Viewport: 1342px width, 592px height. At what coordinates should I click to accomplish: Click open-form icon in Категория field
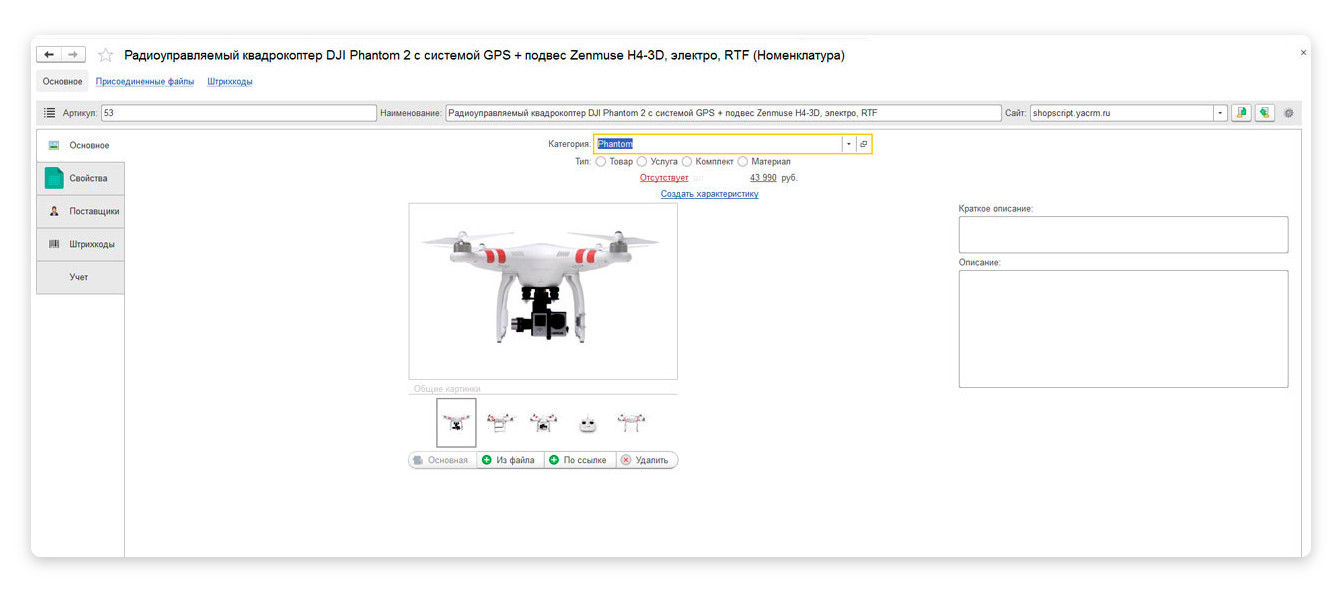click(x=864, y=144)
